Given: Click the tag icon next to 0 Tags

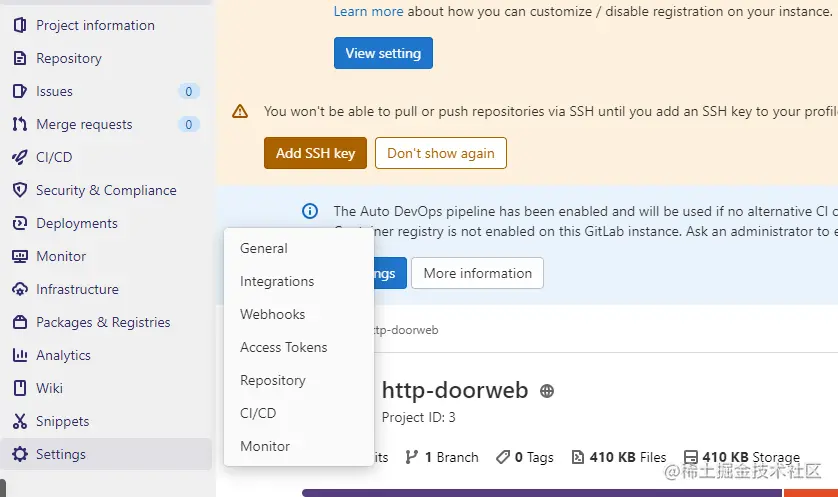Looking at the screenshot, I should point(503,457).
